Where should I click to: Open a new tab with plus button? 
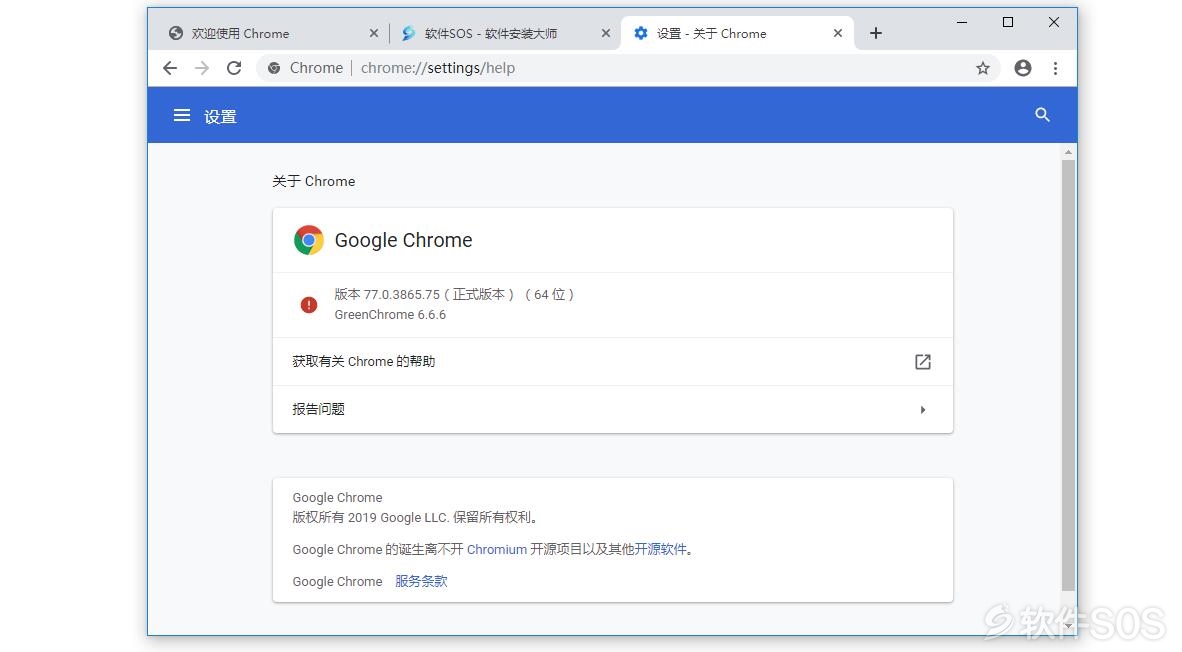(x=876, y=33)
